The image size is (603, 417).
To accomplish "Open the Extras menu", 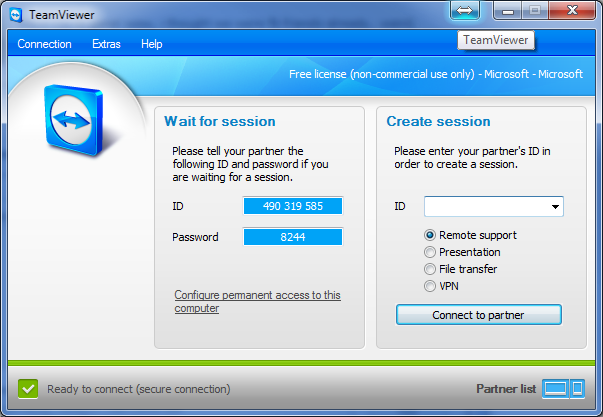I will coord(106,44).
